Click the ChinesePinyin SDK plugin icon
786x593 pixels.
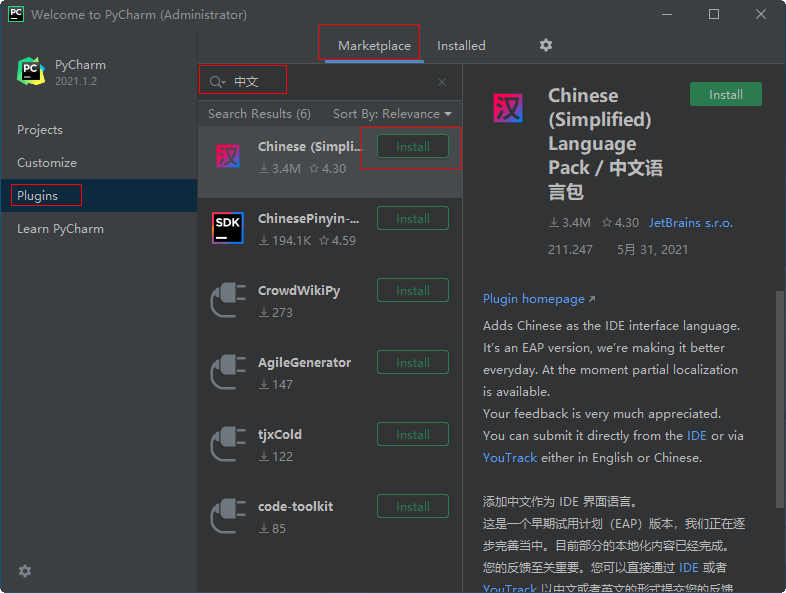[x=228, y=228]
